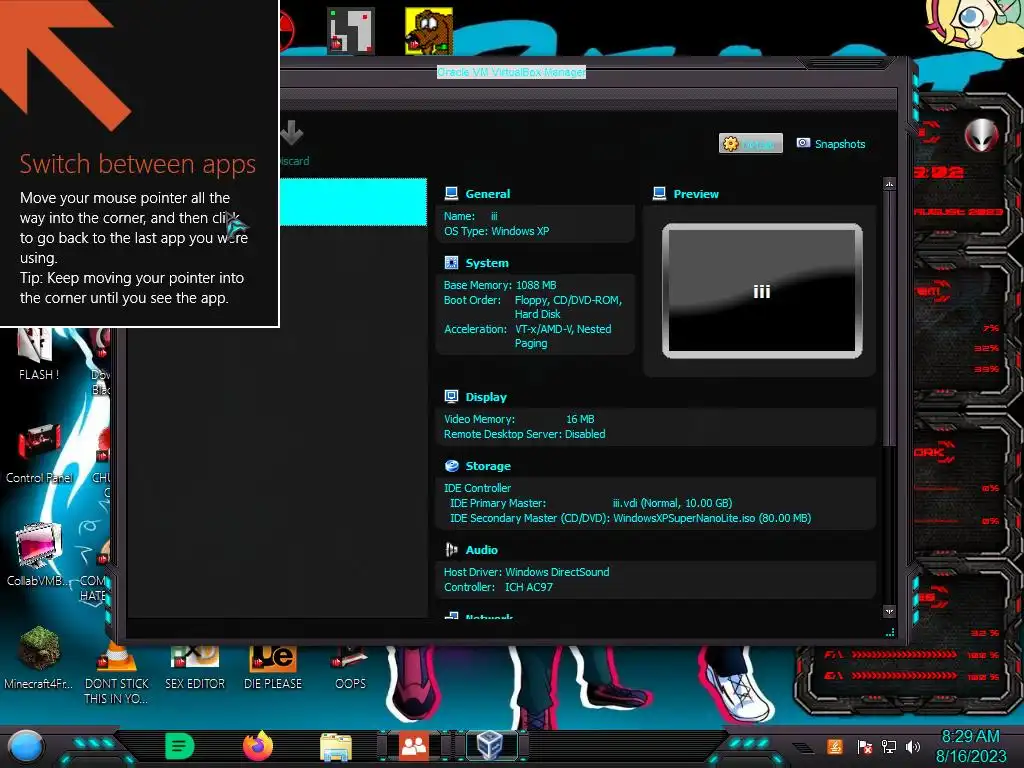1024x768 pixels.
Task: Select the highlighted cyan VM list entry
Action: (x=353, y=202)
